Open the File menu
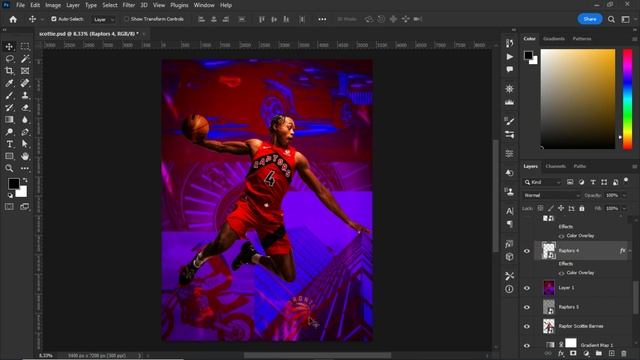The height and width of the screenshot is (360, 640). pyautogui.click(x=20, y=5)
